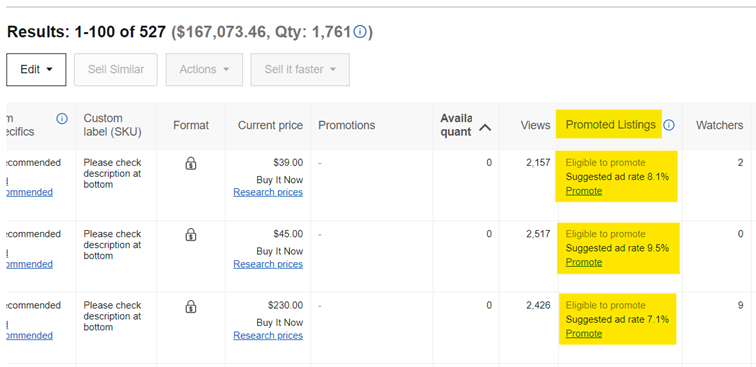Open Research prices for the $39.00 listing

click(268, 192)
